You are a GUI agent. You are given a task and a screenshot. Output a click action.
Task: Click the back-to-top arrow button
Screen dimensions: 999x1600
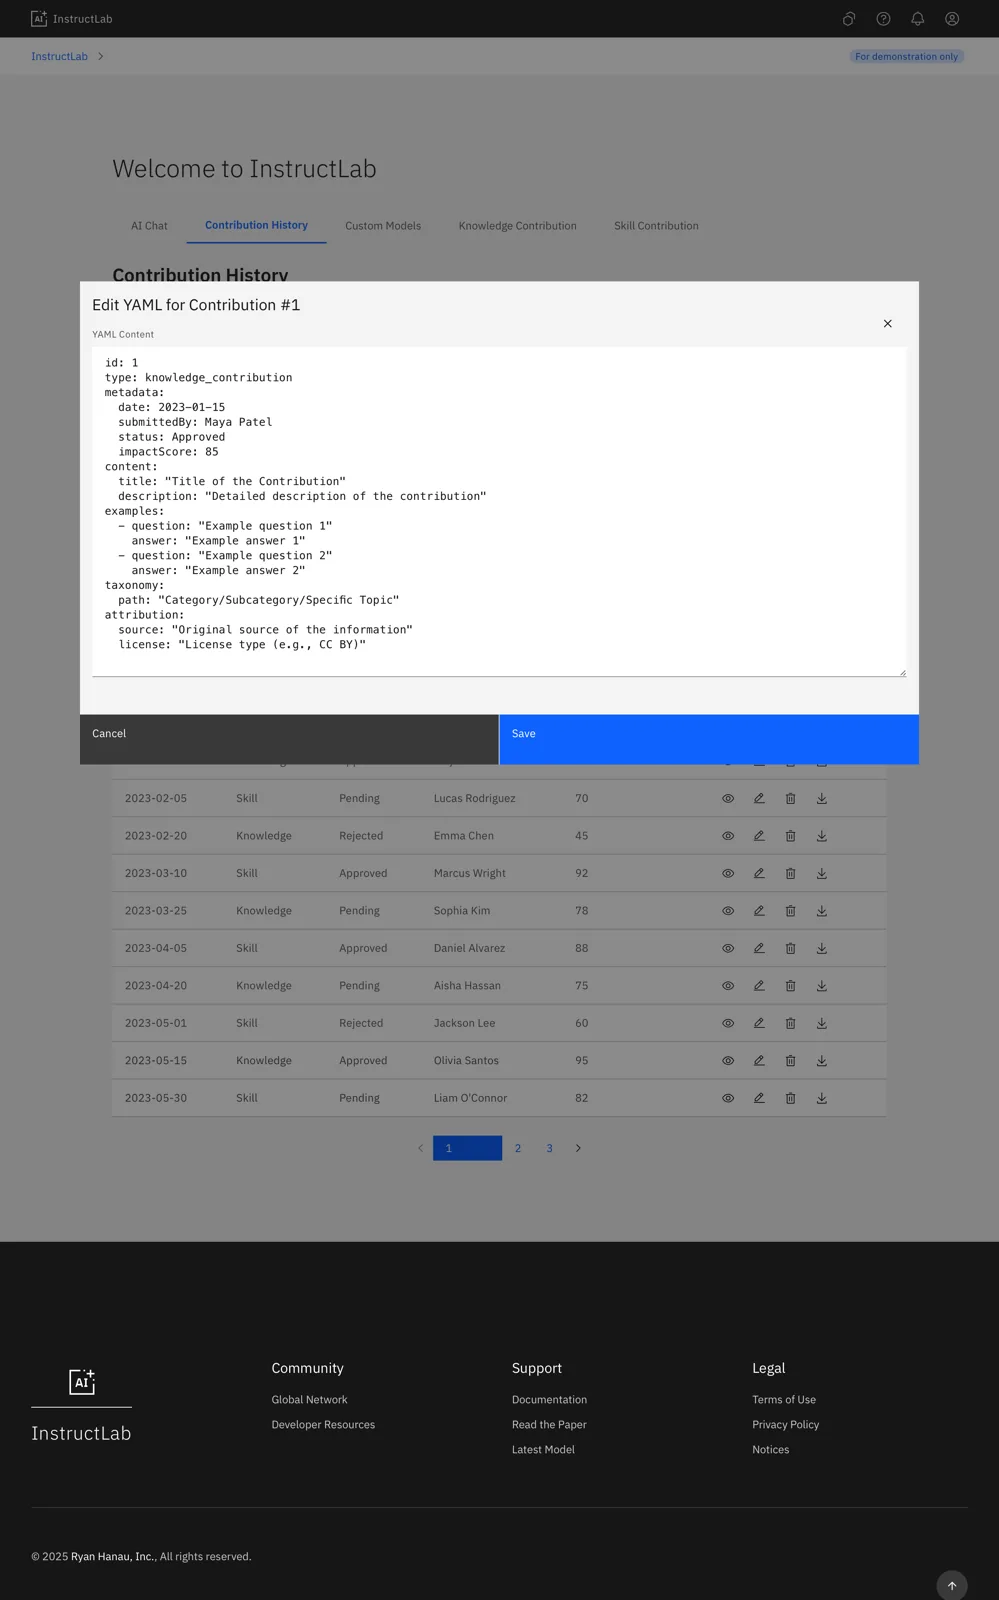click(952, 1585)
